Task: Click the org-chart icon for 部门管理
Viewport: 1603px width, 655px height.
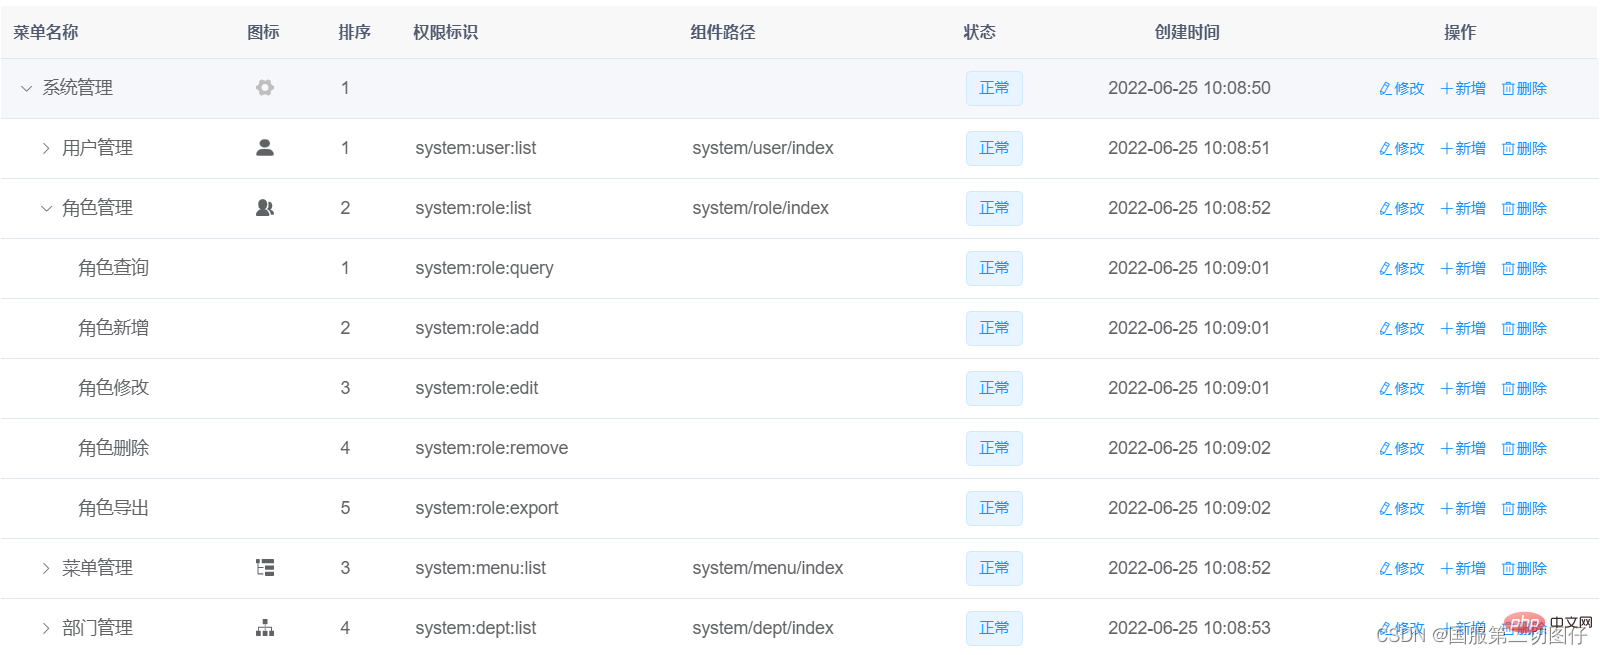Action: (265, 628)
